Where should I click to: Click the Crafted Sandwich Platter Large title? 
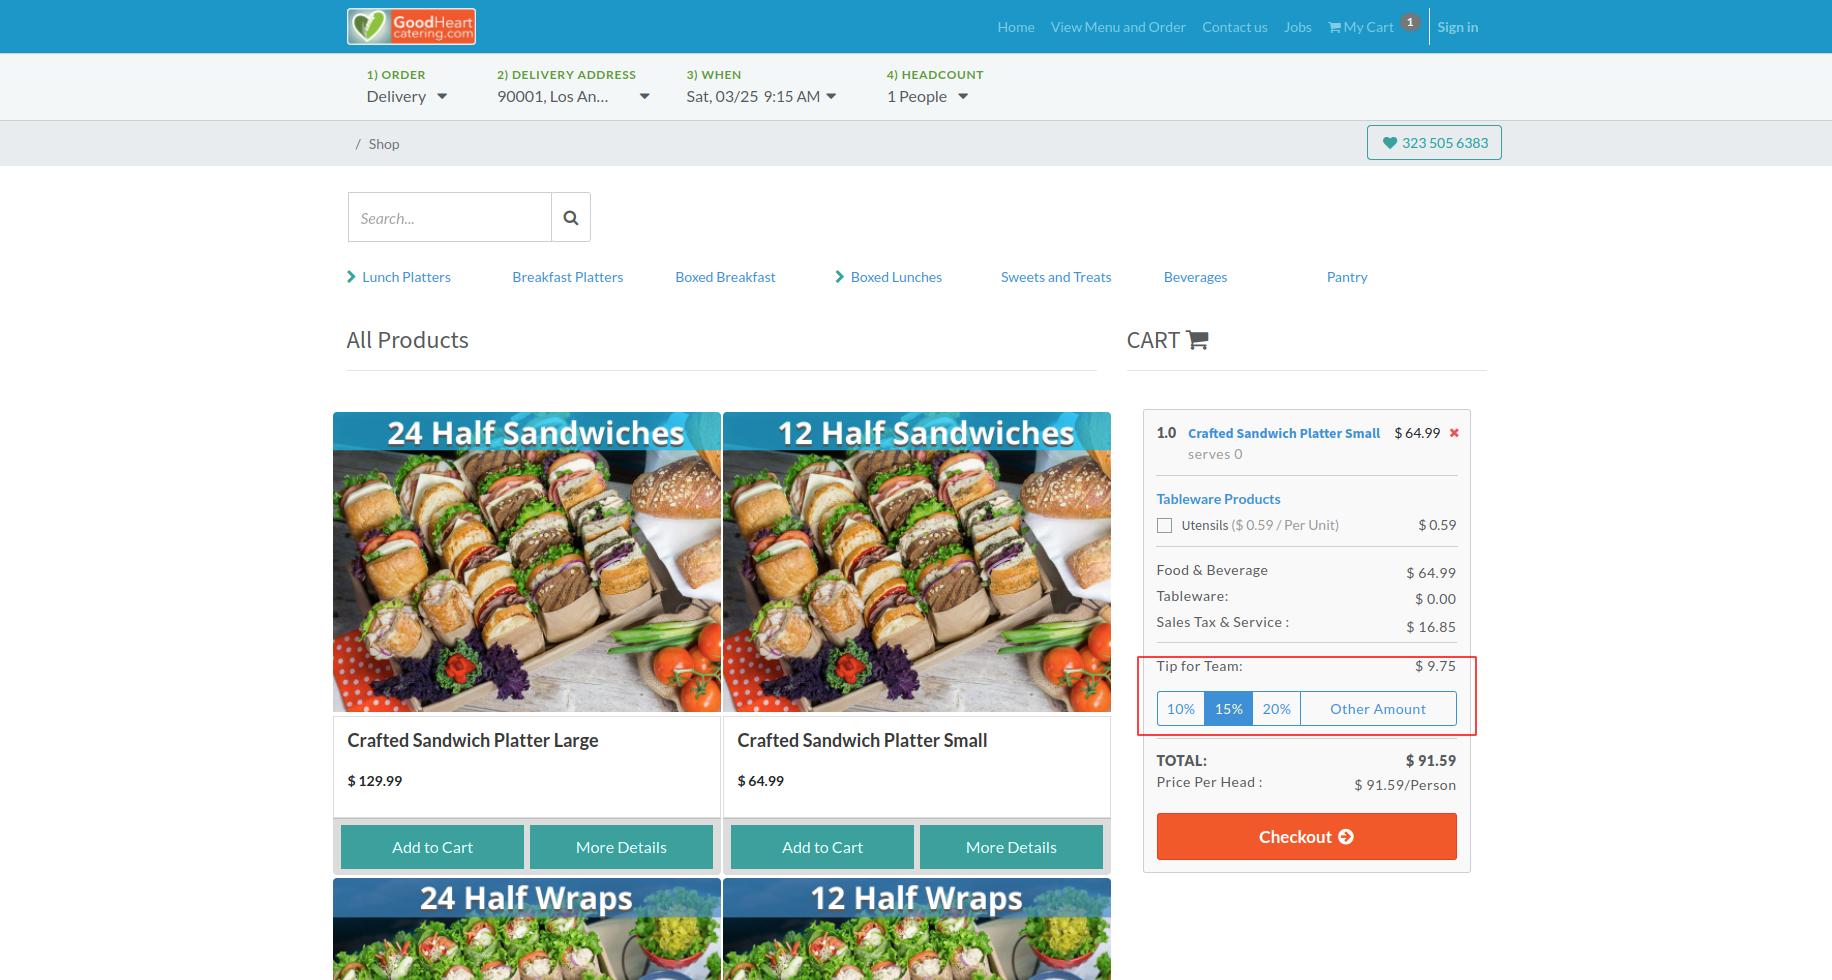pos(473,740)
